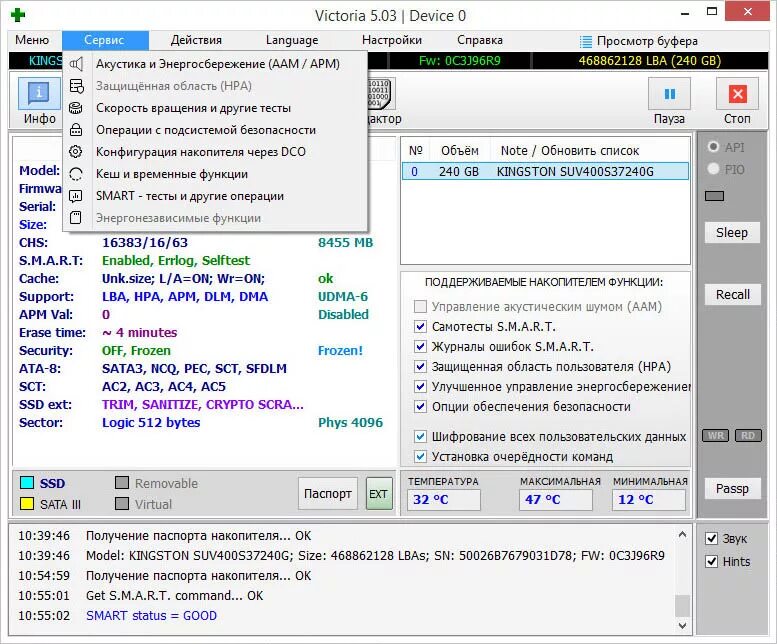Open Просмотр буфера

[639, 41]
